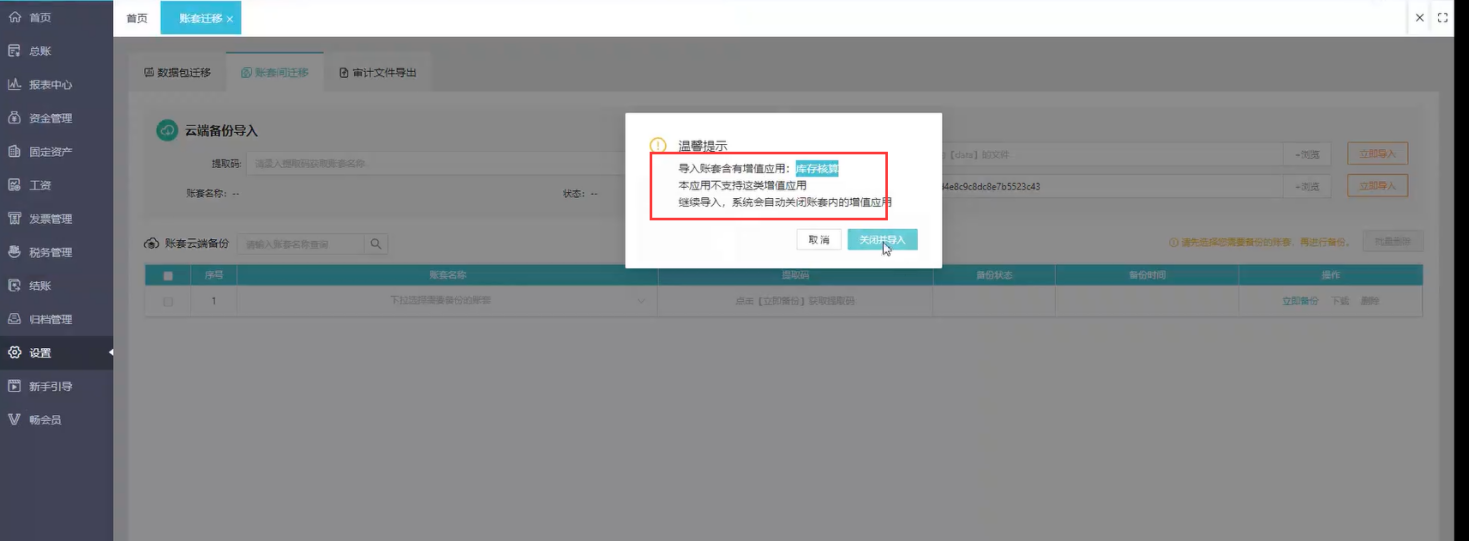Click the 新手引导 sidebar icon

click(x=14, y=386)
